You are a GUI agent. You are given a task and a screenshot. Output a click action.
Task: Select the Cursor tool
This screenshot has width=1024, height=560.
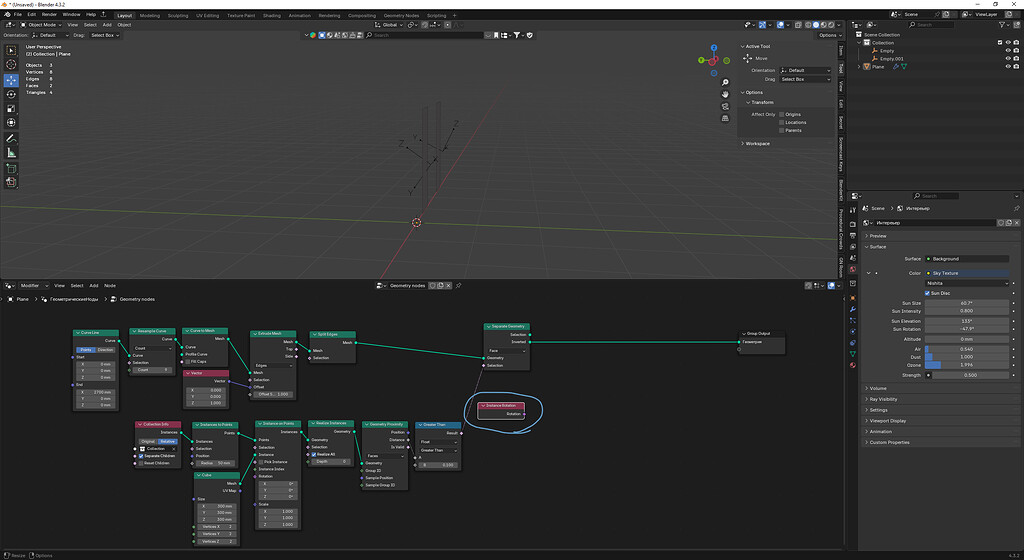(x=11, y=65)
